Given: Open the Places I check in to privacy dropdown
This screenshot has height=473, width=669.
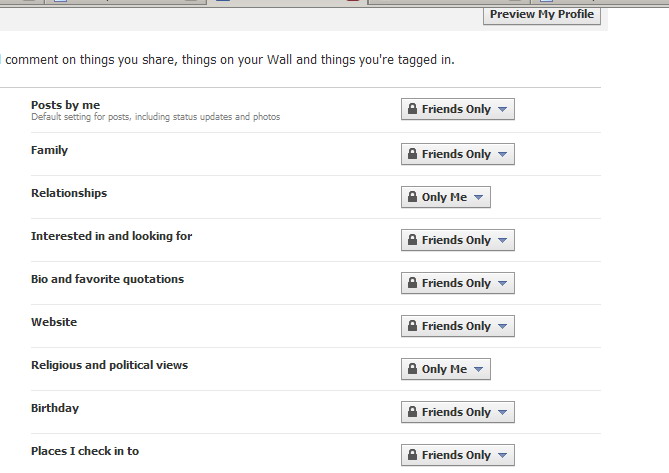Looking at the screenshot, I should 457,455.
